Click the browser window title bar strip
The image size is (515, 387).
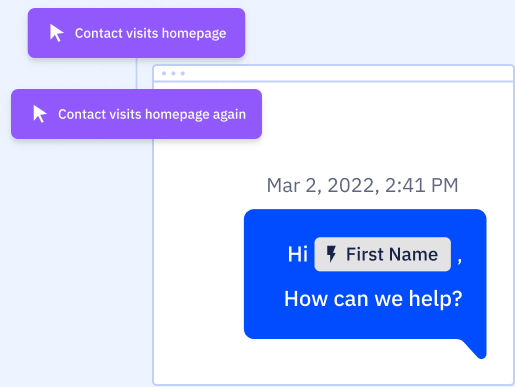333,73
